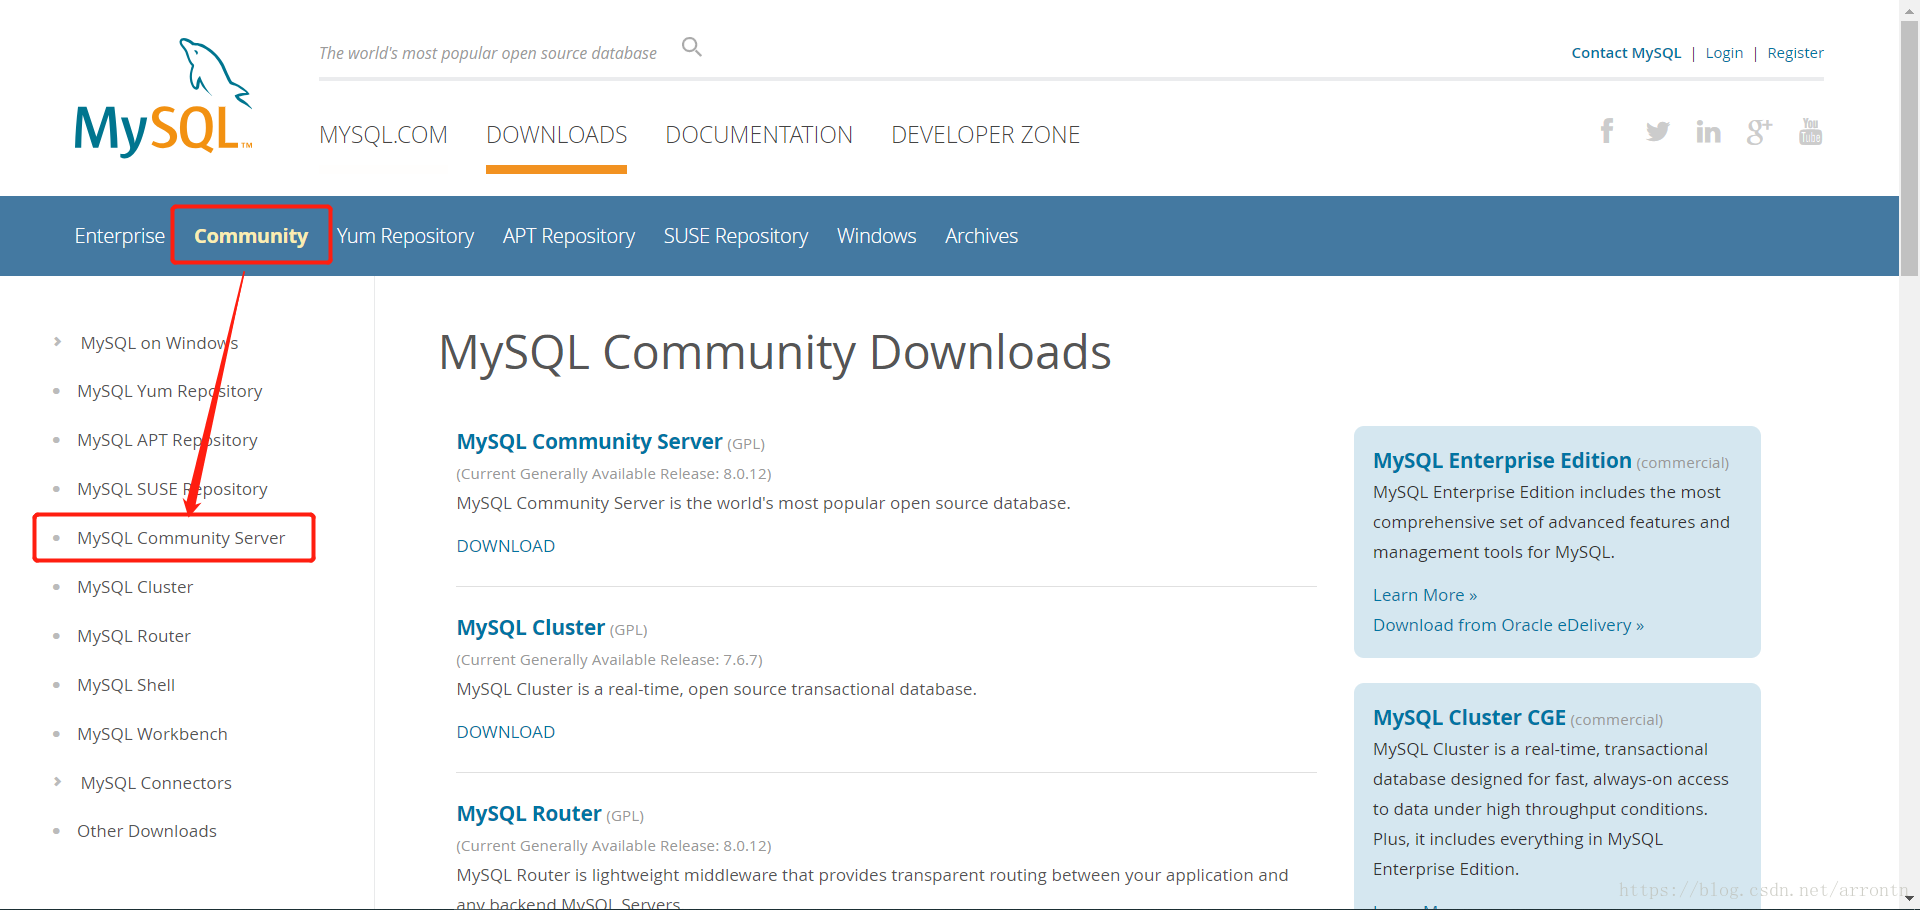Switch to Community tab
Image resolution: width=1920 pixels, height=910 pixels.
point(251,236)
